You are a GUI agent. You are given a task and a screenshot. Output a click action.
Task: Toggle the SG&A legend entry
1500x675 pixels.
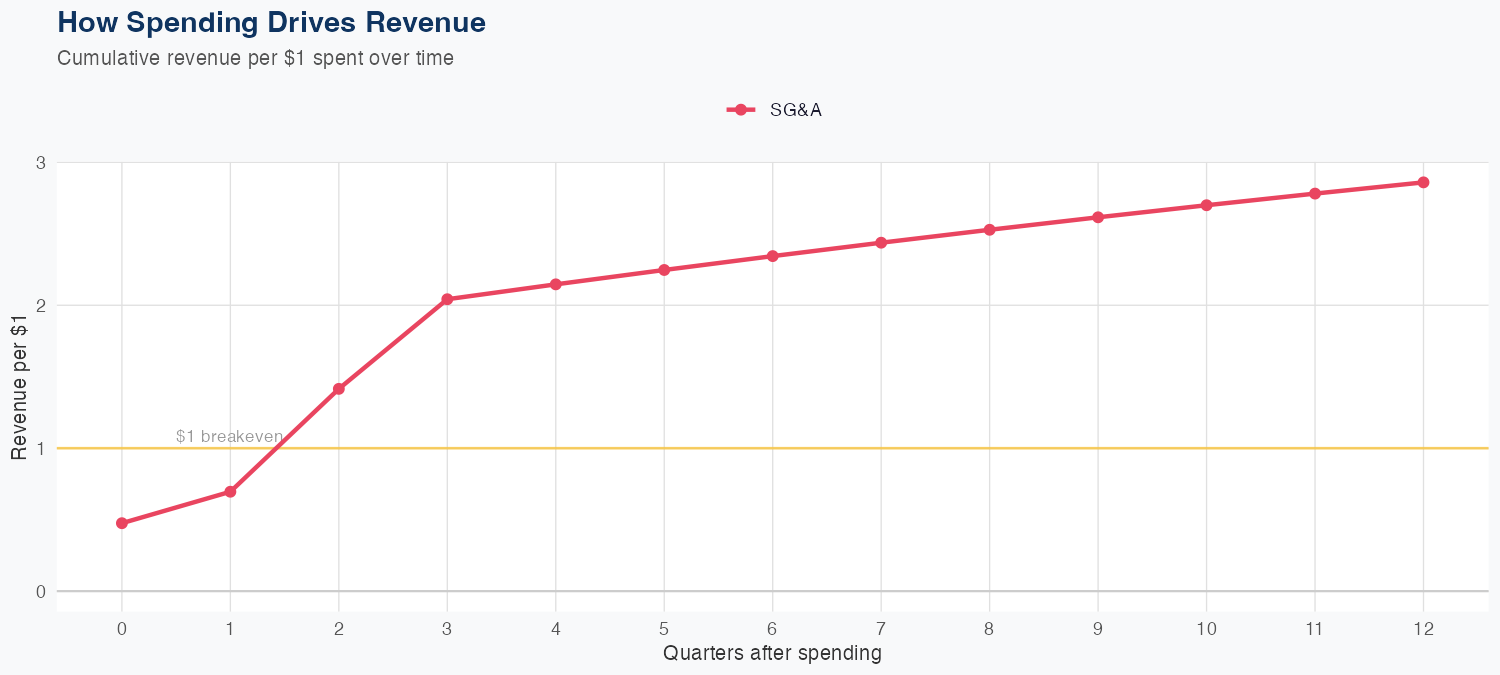coord(795,110)
